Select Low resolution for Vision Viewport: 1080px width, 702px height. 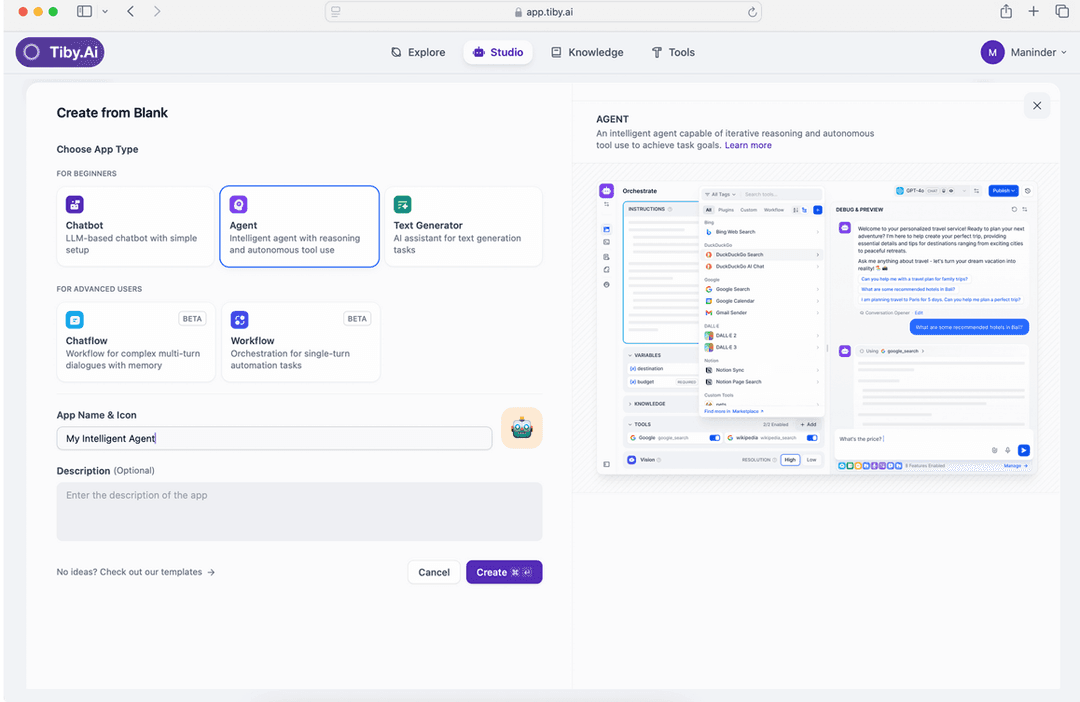[x=811, y=459]
